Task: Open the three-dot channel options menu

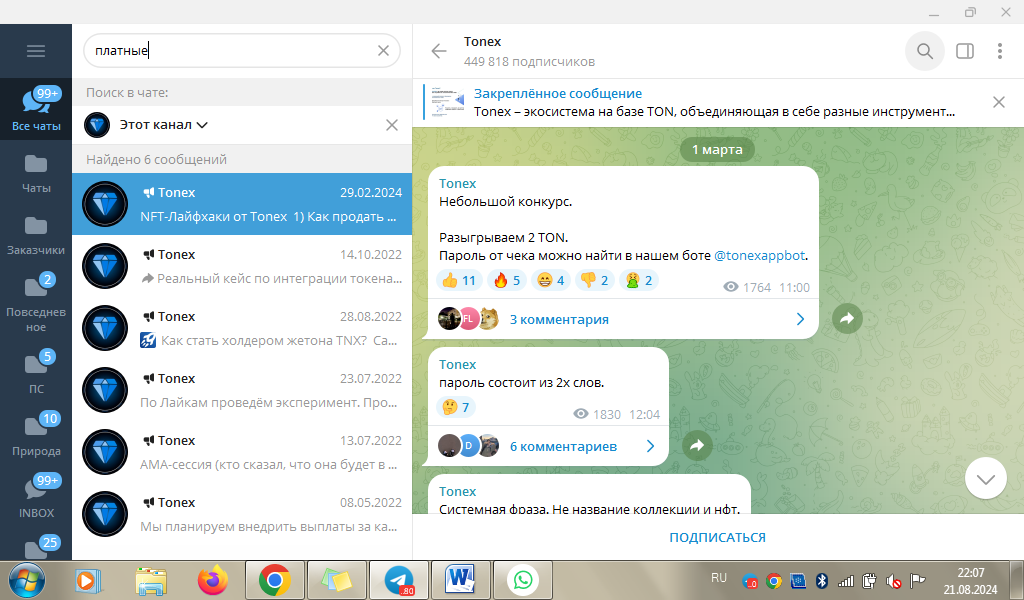Action: 1000,51
